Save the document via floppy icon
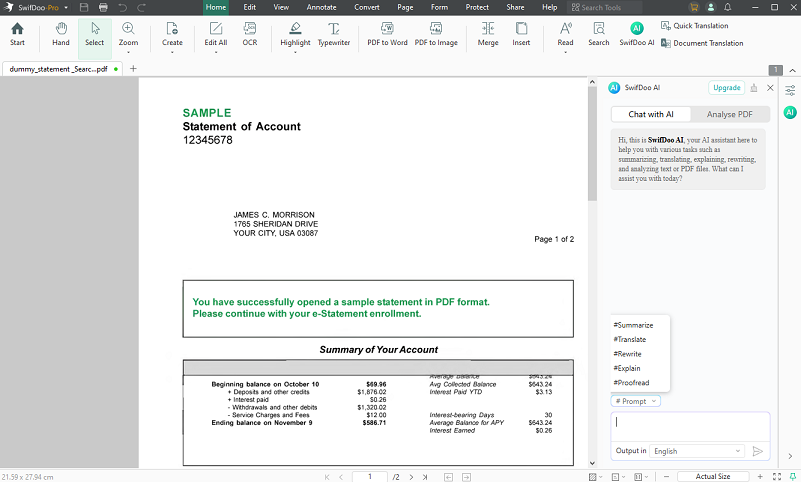801x482 pixels. pos(84,7)
